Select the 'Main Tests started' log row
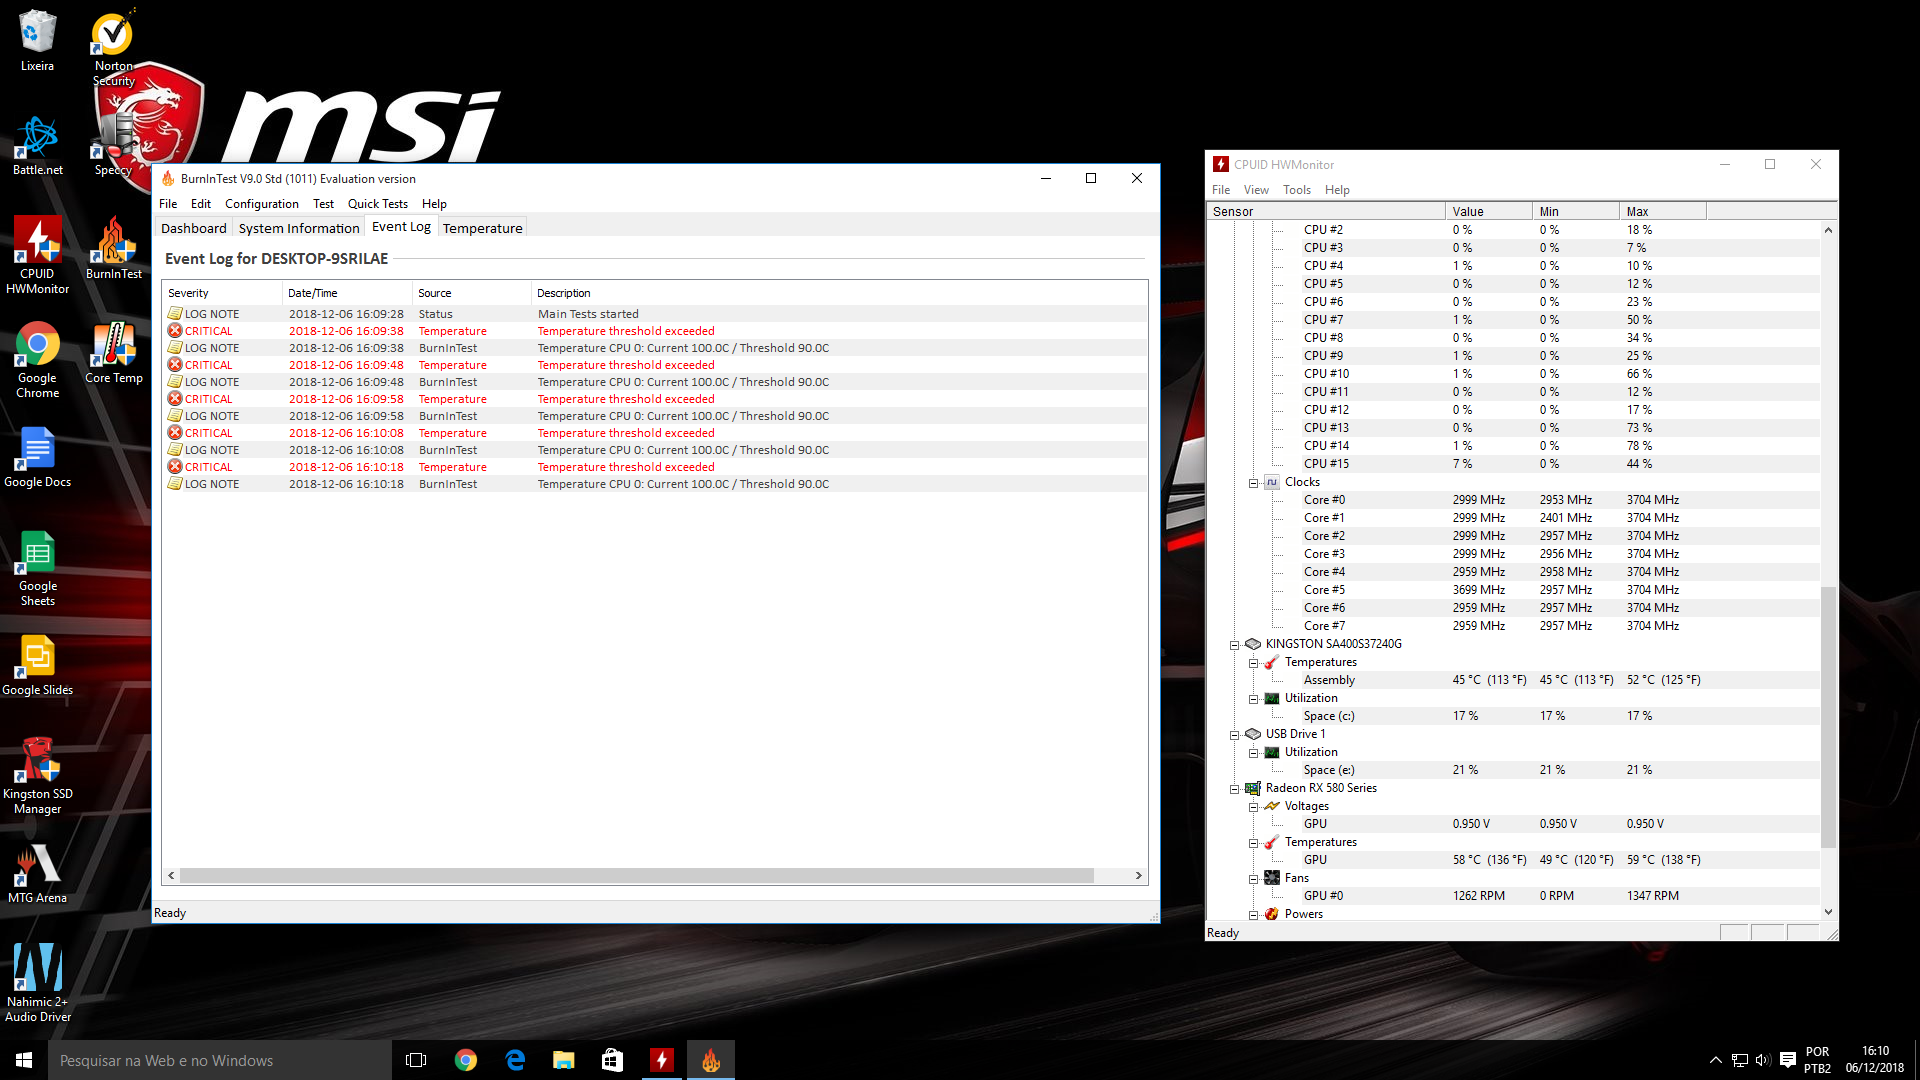This screenshot has width=1920, height=1080. tap(655, 314)
